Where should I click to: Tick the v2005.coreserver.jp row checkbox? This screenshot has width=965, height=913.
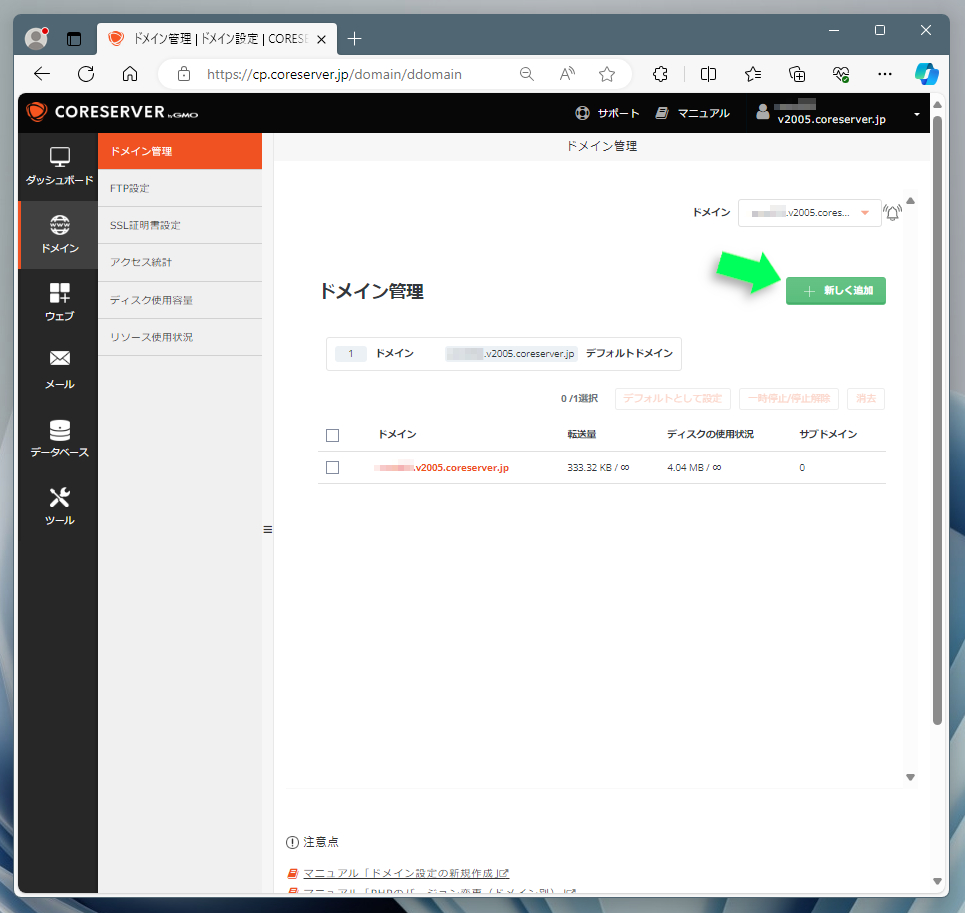[x=332, y=468]
